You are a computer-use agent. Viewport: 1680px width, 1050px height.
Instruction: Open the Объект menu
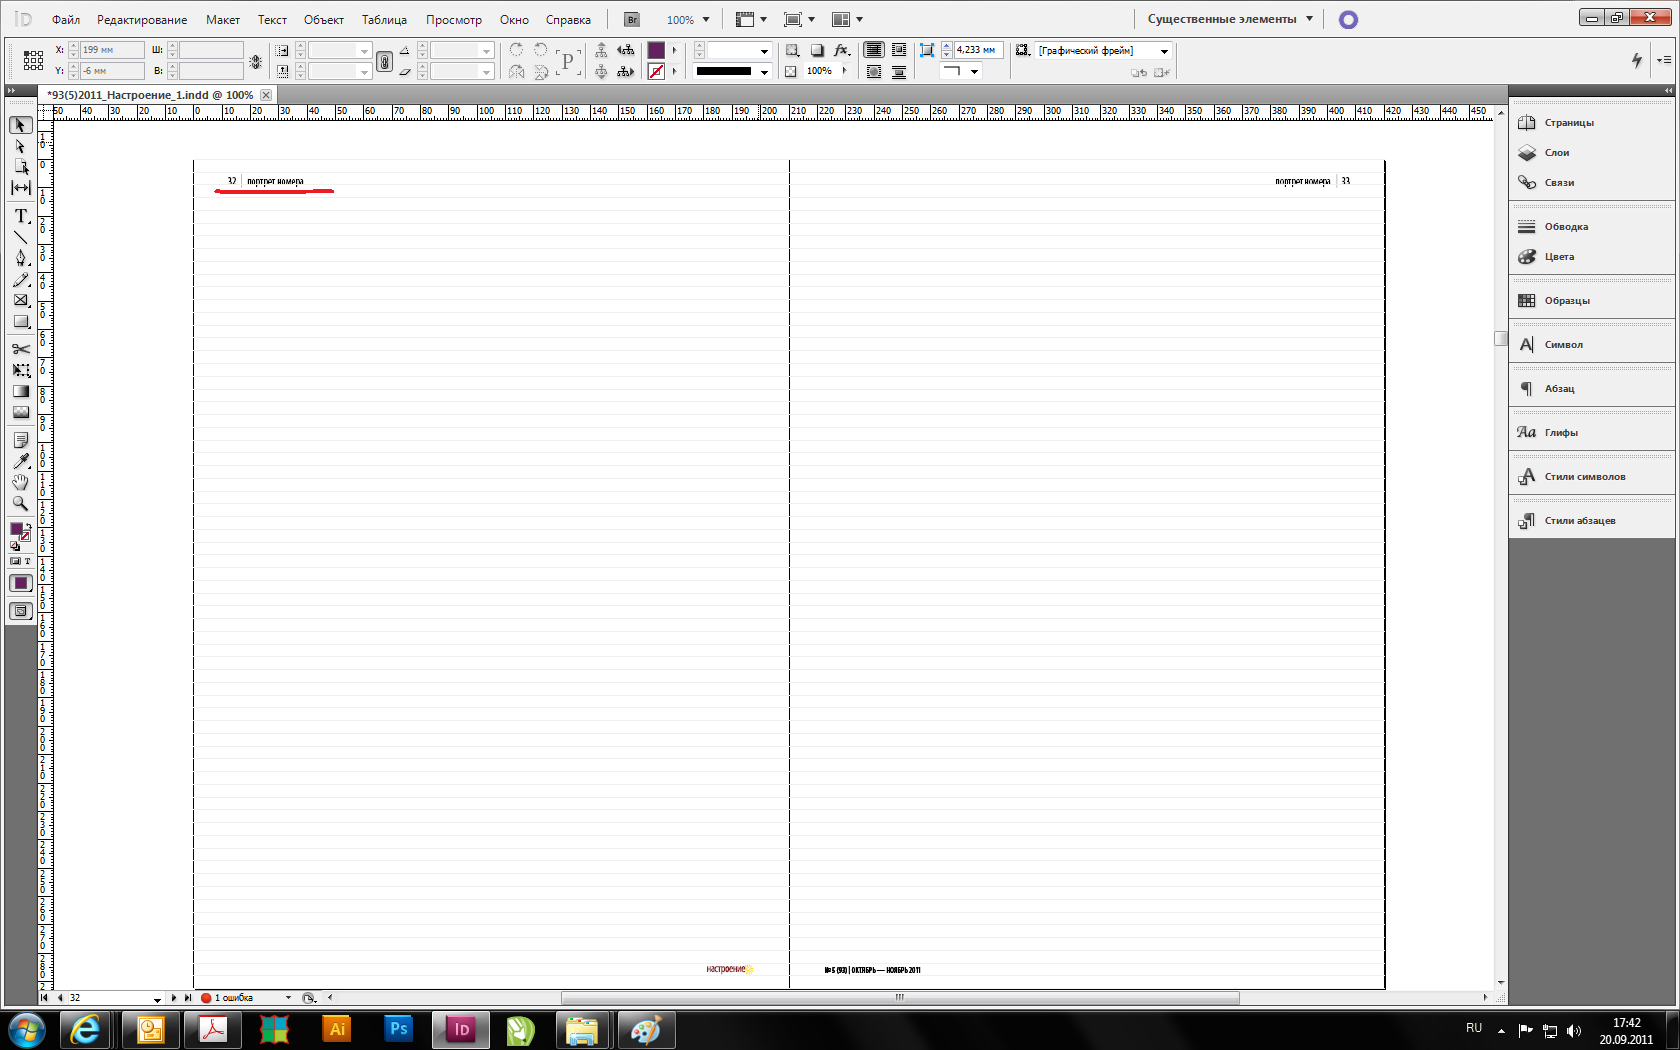(324, 19)
